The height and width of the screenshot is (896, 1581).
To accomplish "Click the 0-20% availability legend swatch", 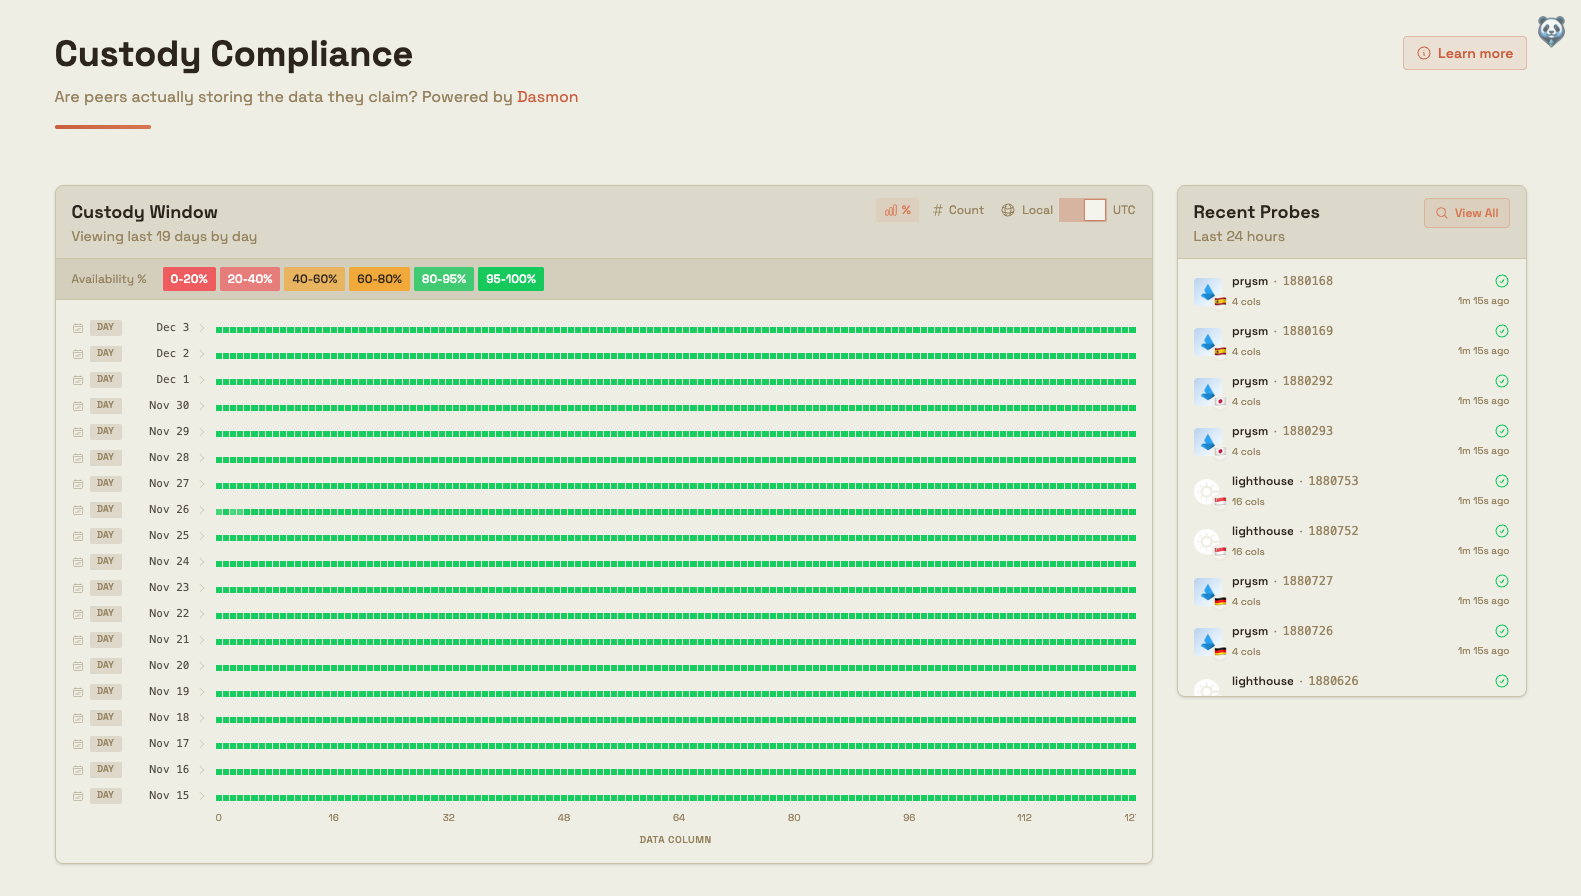I will pos(189,279).
